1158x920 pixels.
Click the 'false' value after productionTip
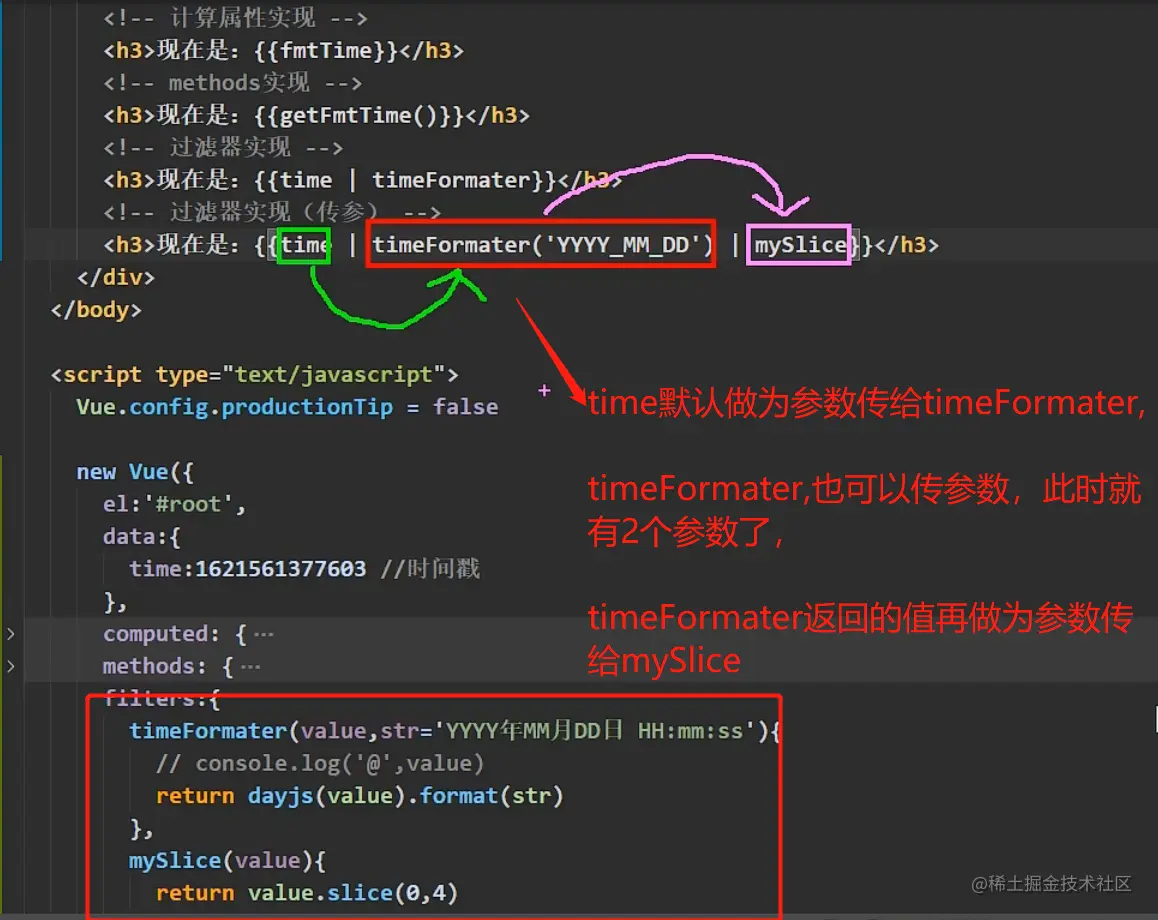tap(465, 407)
